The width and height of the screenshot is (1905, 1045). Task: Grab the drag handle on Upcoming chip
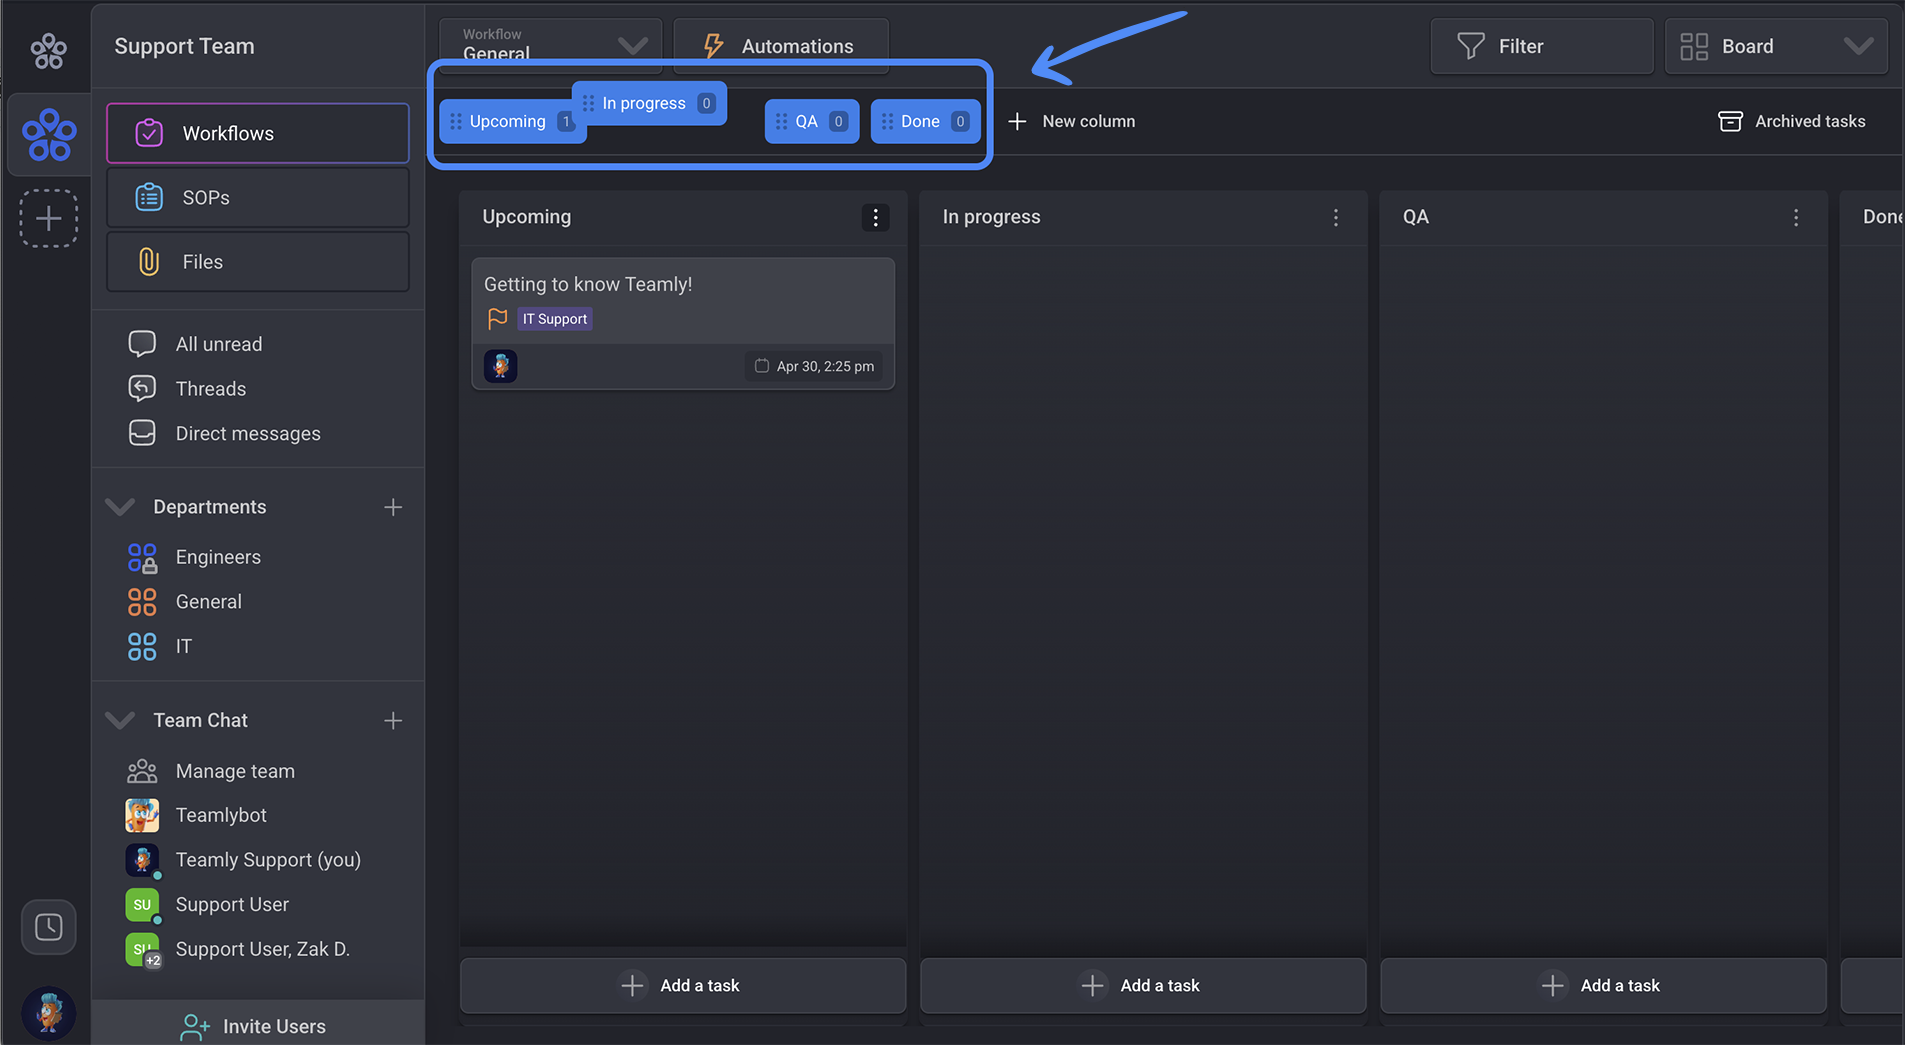click(456, 121)
